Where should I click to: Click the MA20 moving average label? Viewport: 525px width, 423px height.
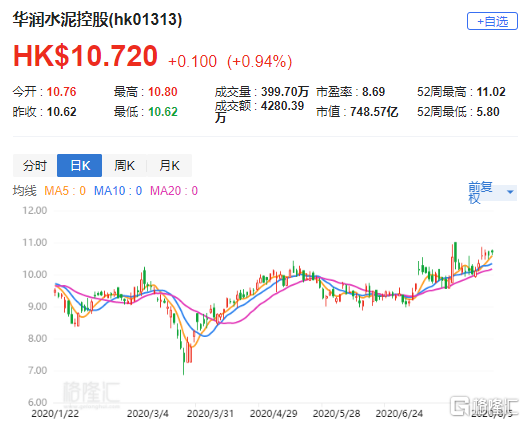[x=174, y=191]
